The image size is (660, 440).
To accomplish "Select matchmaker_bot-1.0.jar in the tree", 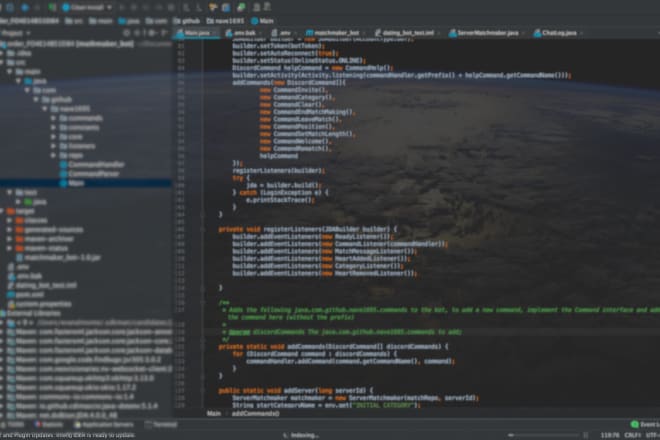I will click(59, 257).
